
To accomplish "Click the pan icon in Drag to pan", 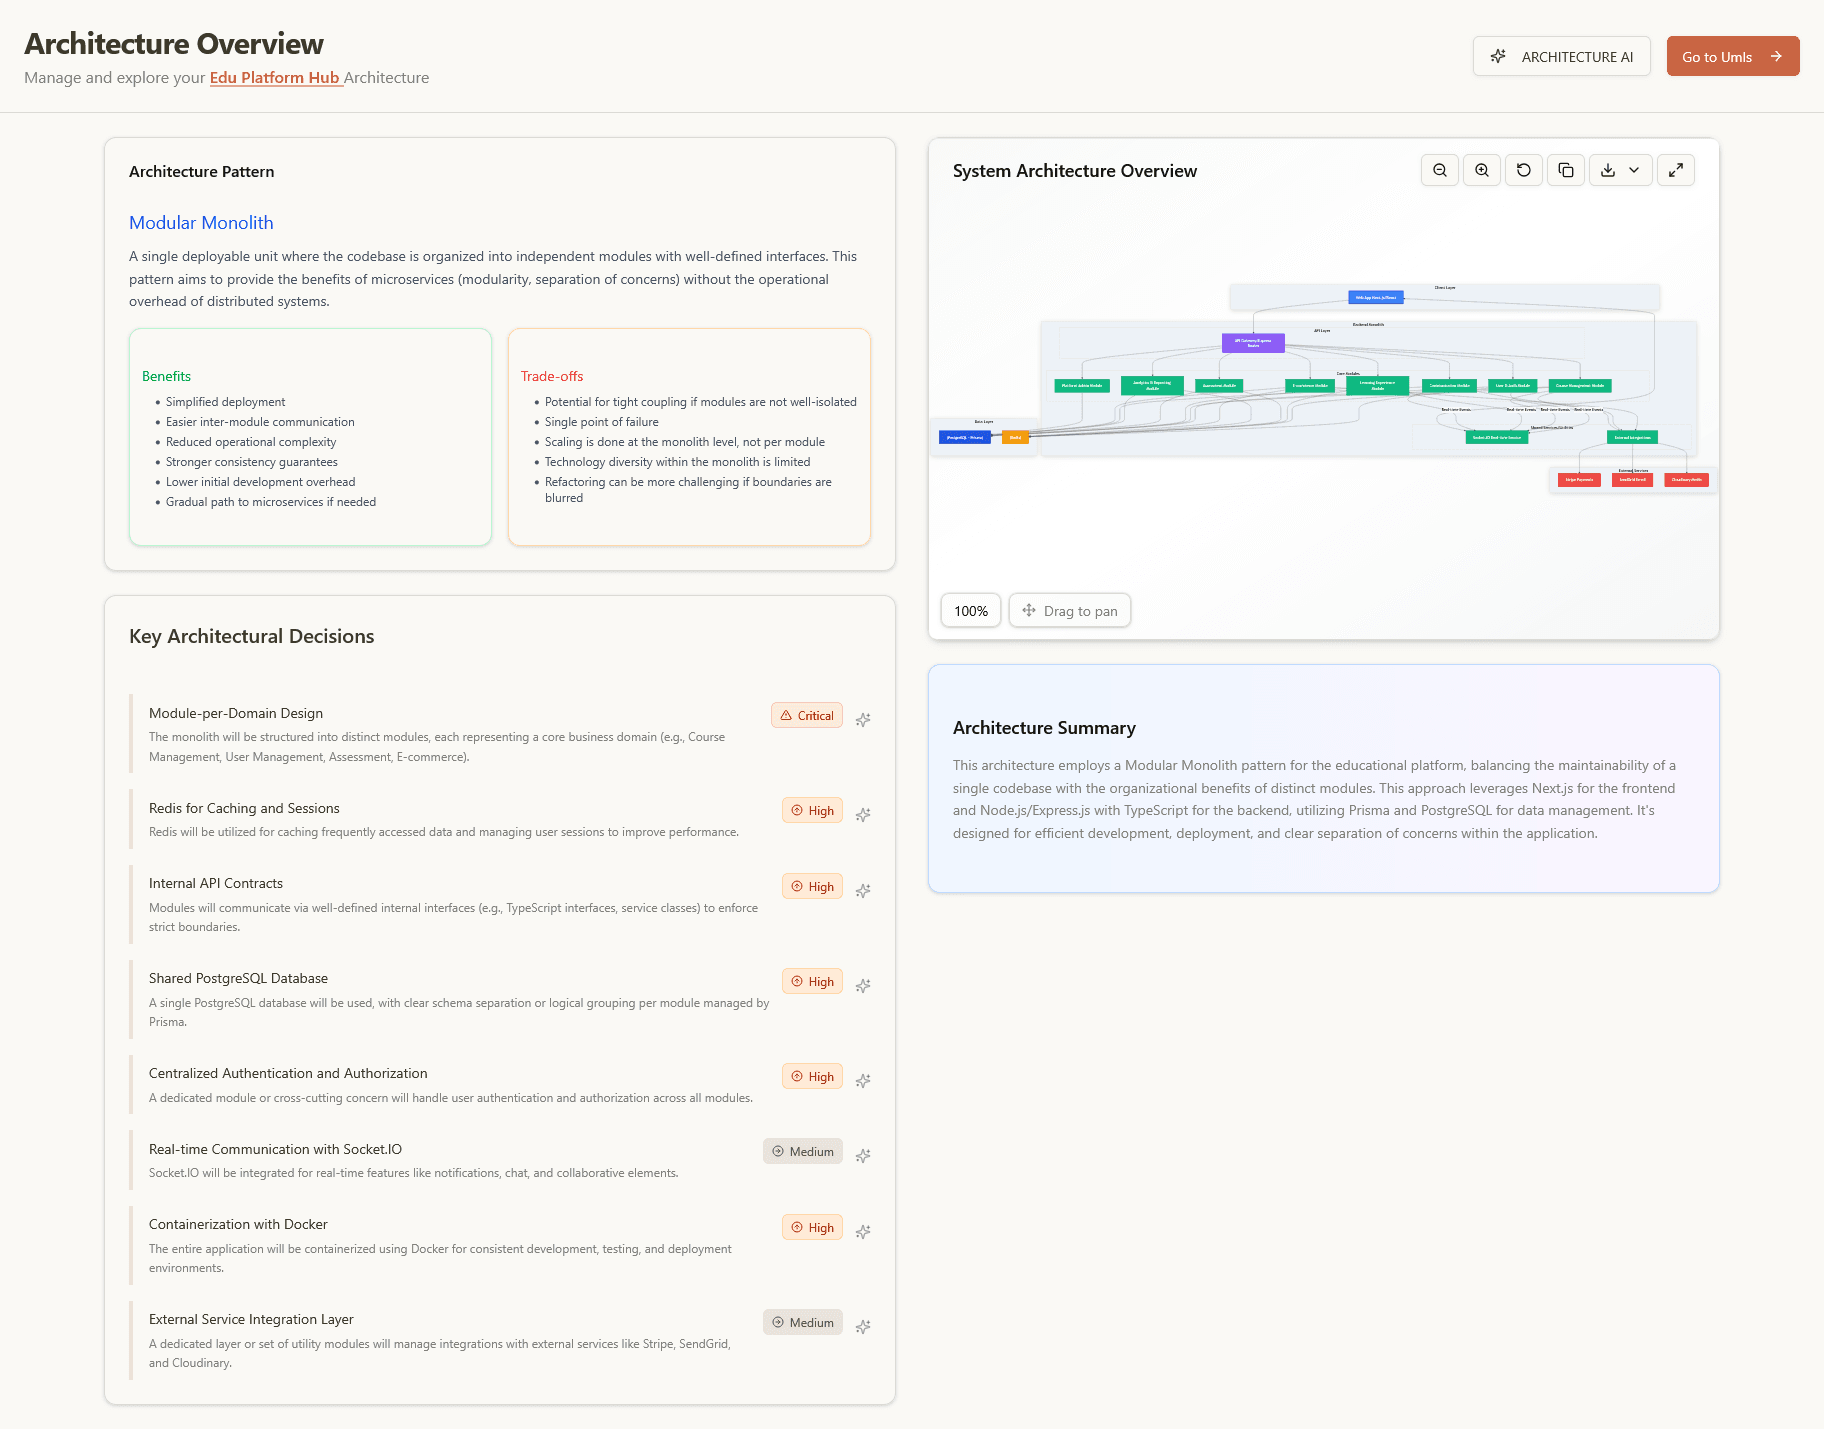I will click(x=1029, y=610).
